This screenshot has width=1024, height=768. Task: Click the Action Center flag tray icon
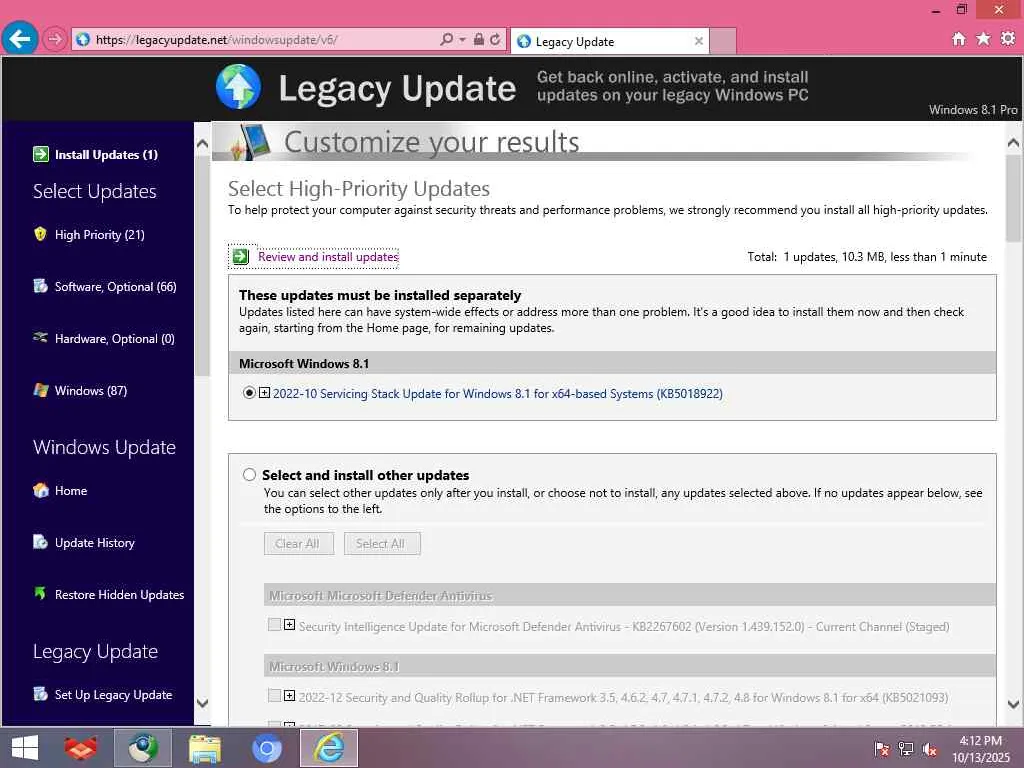coord(882,749)
